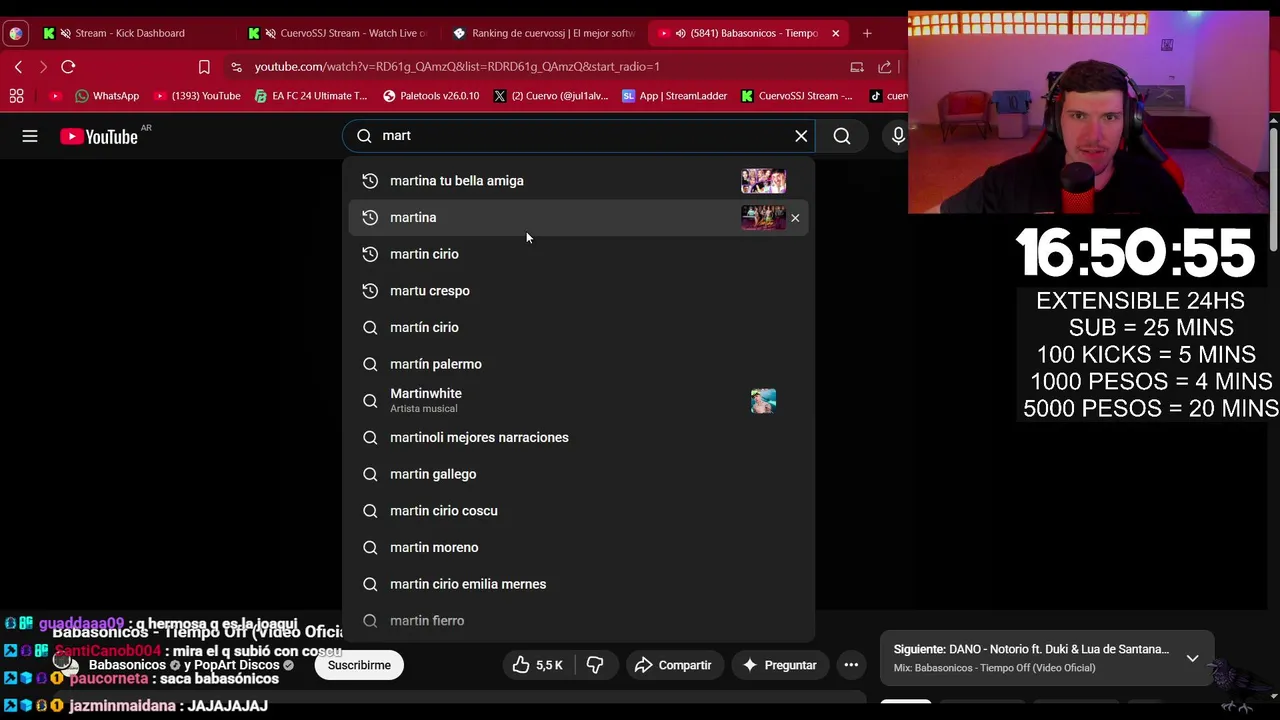Viewport: 1280px width, 720px height.
Task: Remove 'martina' suggestion from history
Action: pyautogui.click(x=795, y=218)
